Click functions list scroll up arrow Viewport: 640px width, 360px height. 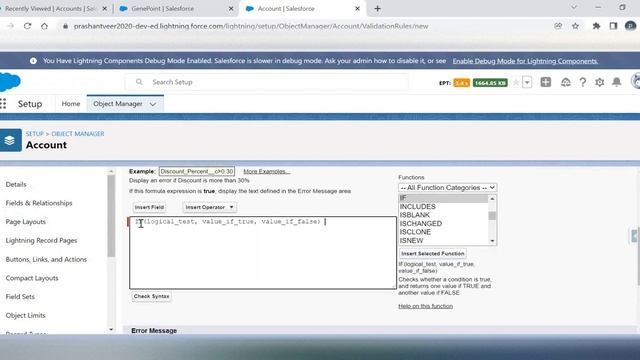pyautogui.click(x=492, y=199)
